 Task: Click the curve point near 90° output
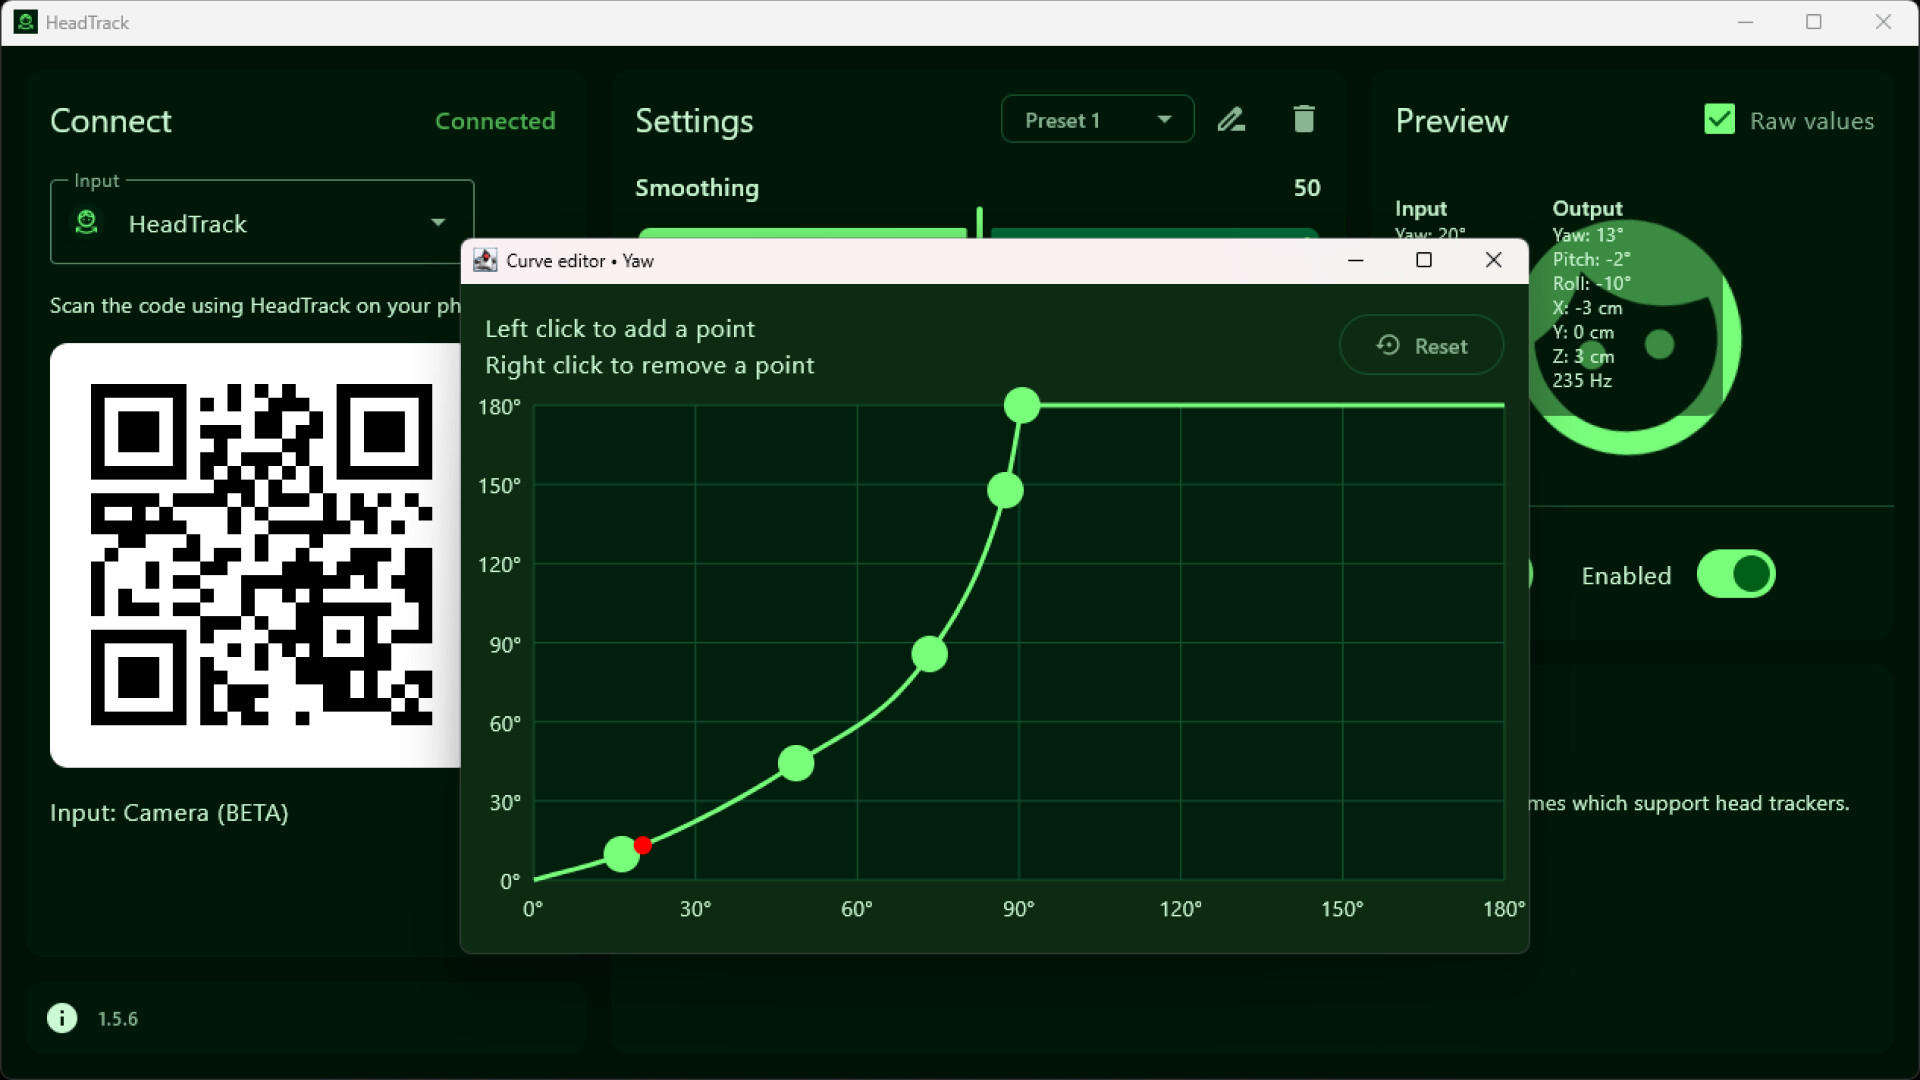(929, 654)
